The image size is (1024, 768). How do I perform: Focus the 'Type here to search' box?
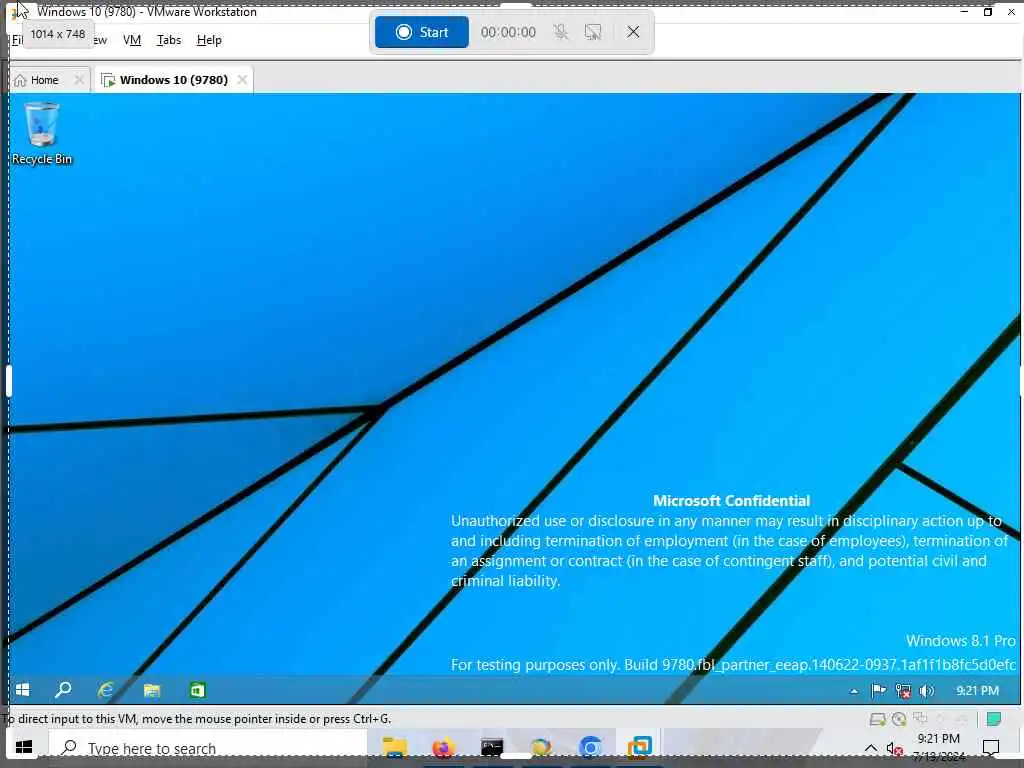(208, 747)
